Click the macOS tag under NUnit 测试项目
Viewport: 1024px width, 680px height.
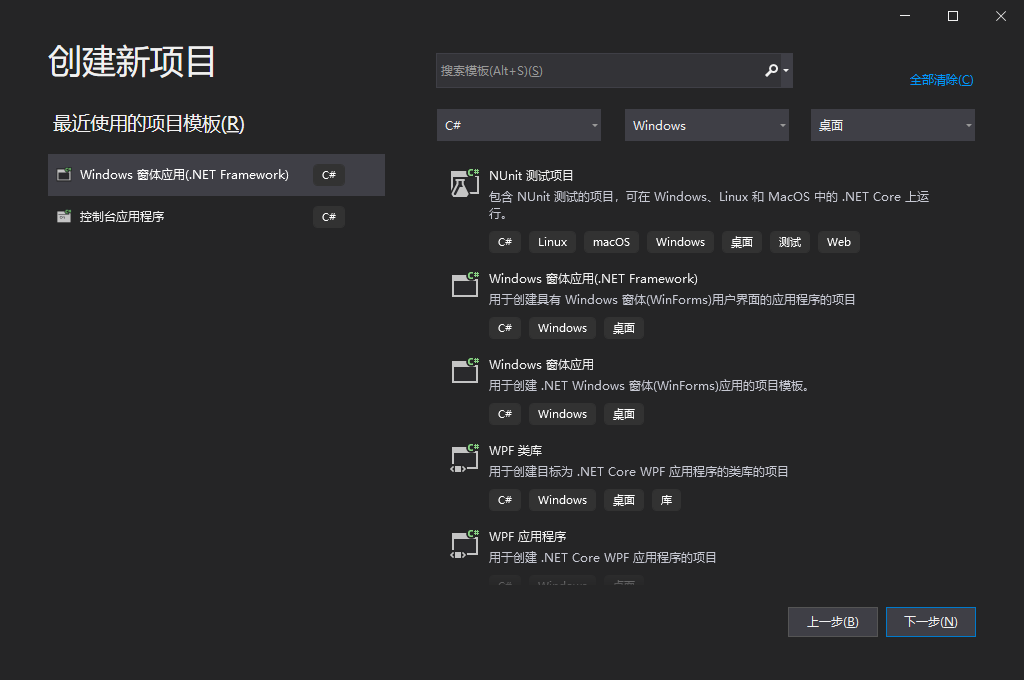(611, 242)
